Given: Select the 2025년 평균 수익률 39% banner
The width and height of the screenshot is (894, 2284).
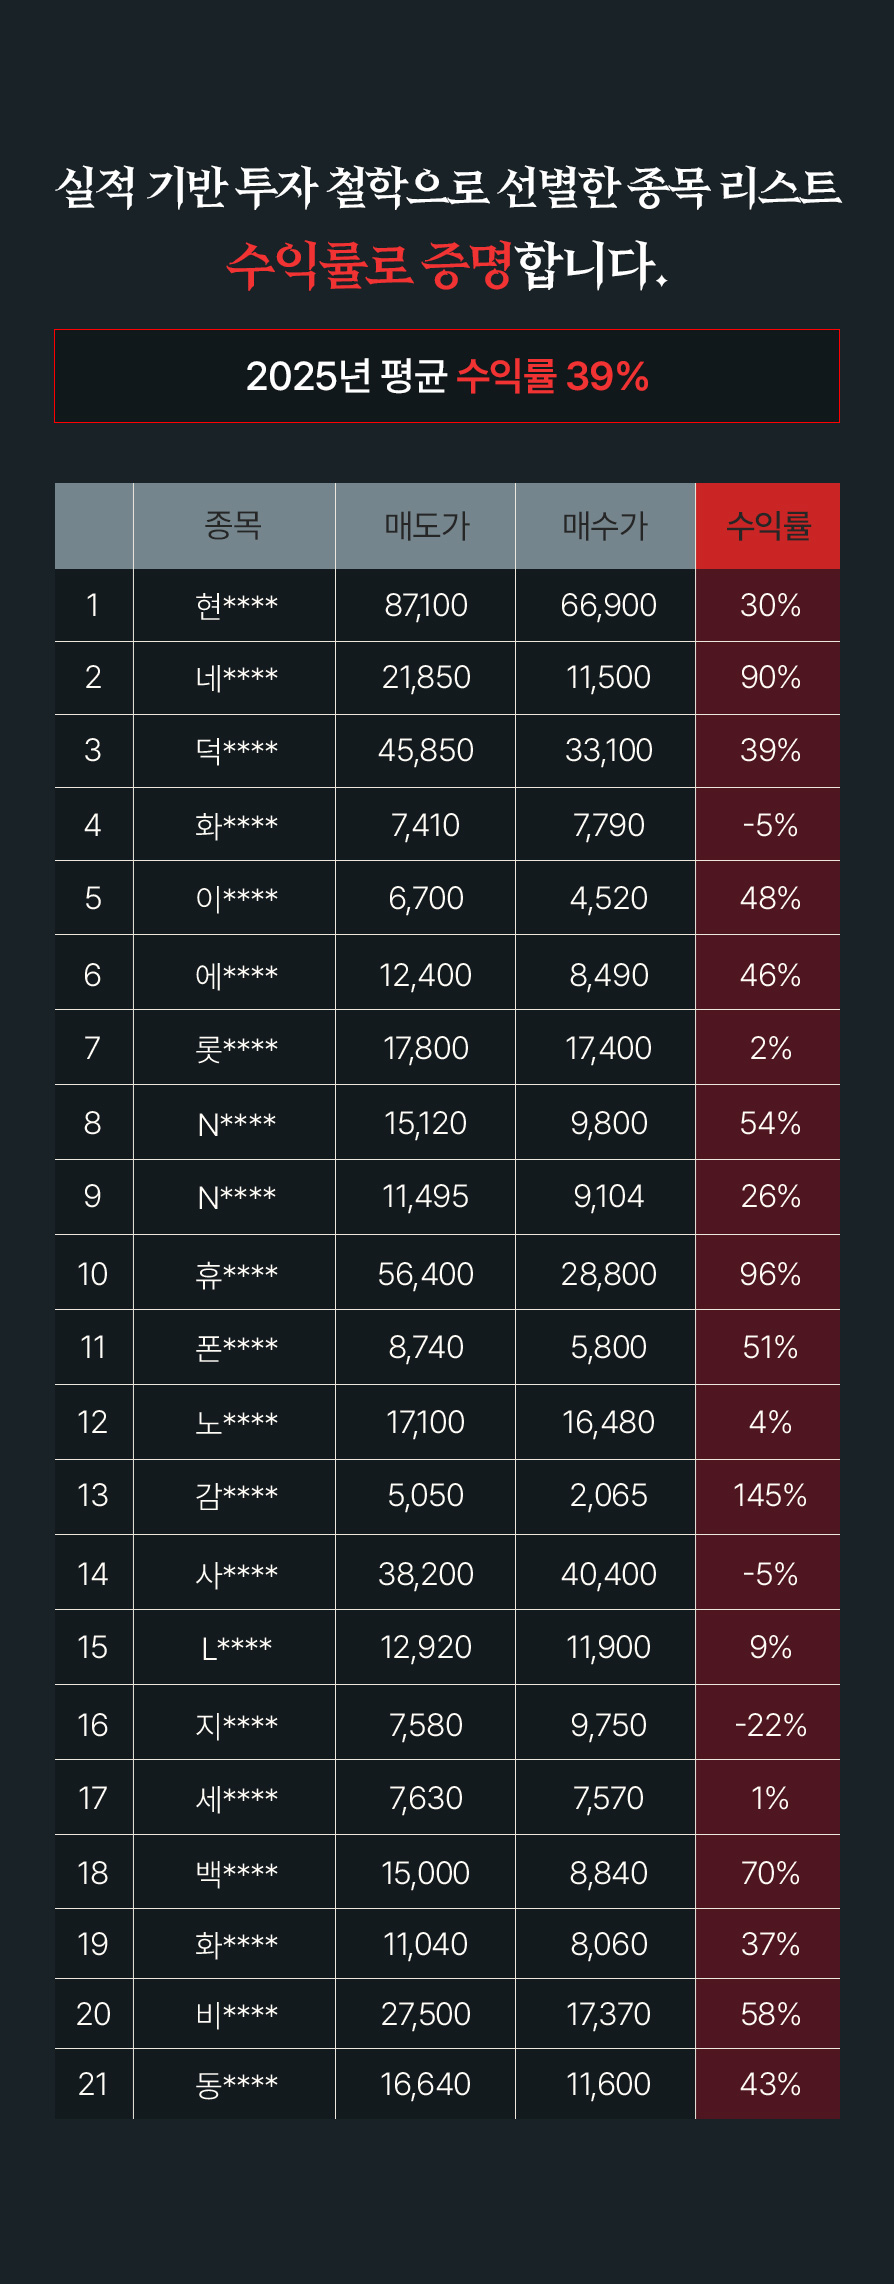Looking at the screenshot, I should (x=447, y=377).
